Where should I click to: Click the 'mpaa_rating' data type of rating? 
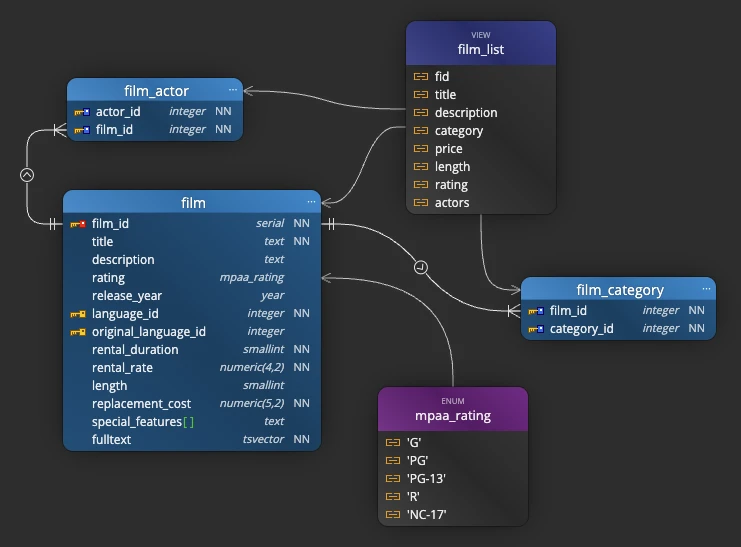[x=251, y=278]
